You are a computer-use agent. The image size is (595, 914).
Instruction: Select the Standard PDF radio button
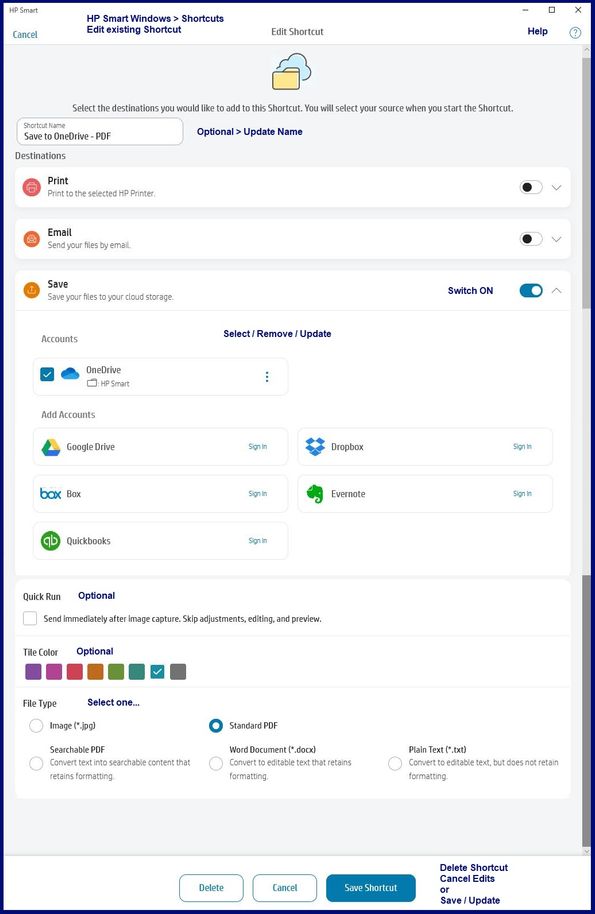216,726
